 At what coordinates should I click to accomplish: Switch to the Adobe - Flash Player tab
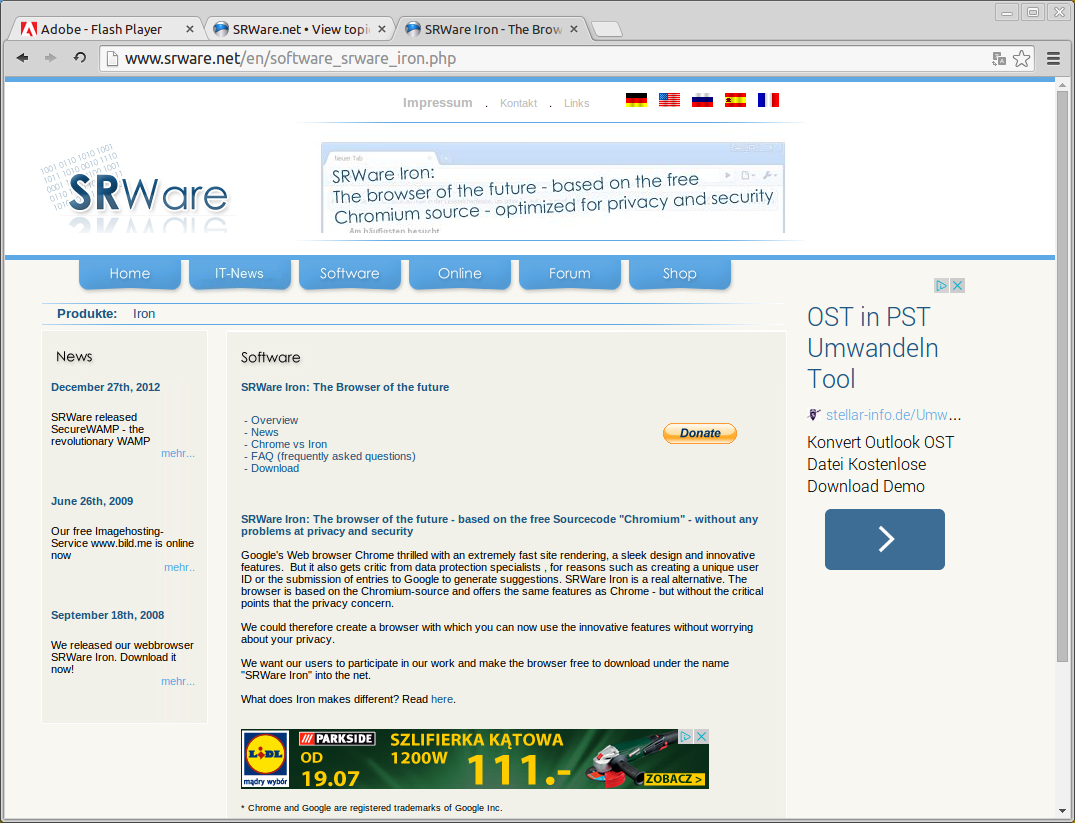click(101, 29)
